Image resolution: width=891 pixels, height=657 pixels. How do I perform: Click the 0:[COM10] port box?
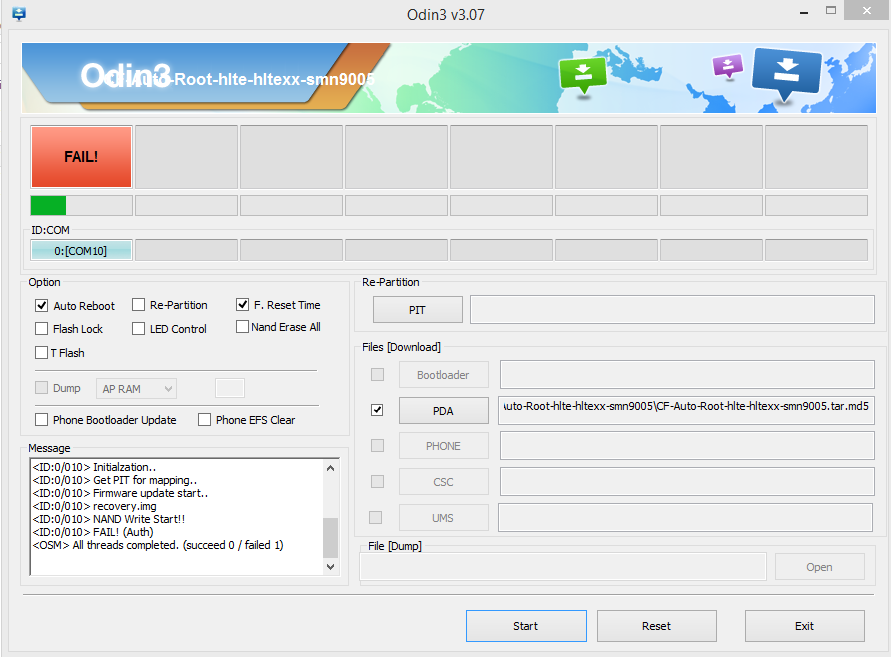[81, 251]
